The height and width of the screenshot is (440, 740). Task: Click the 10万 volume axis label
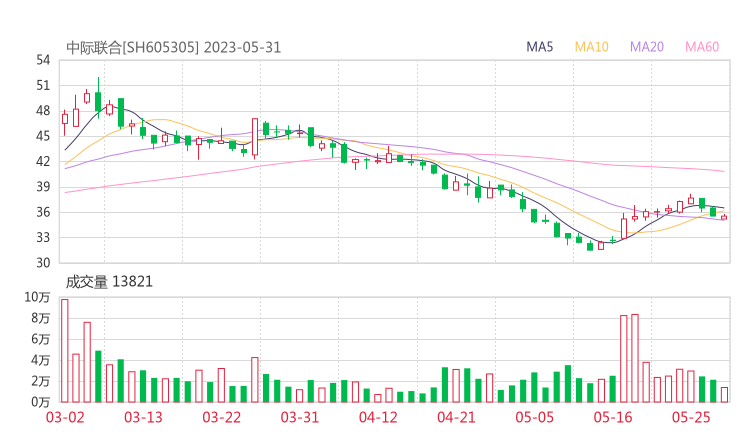[37, 297]
